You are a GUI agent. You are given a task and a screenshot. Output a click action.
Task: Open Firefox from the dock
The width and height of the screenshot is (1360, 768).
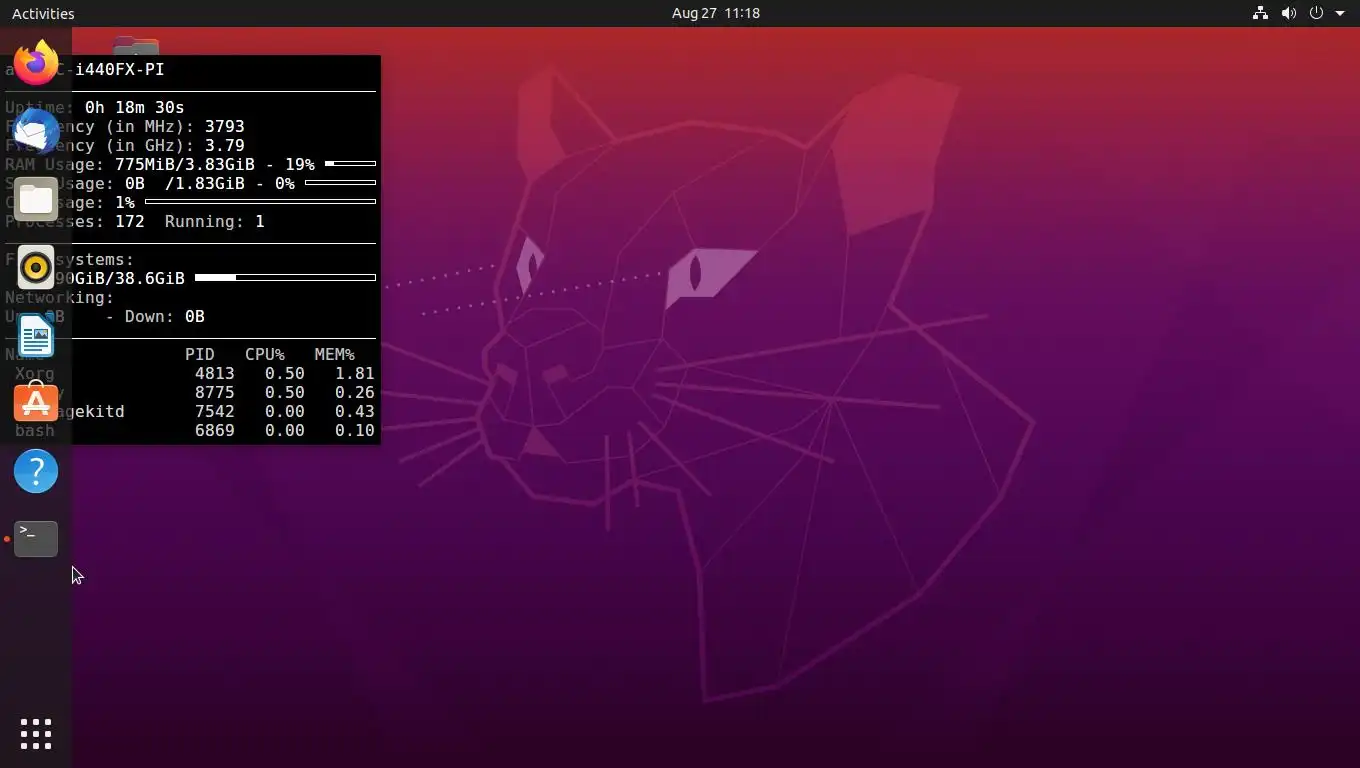[x=36, y=63]
